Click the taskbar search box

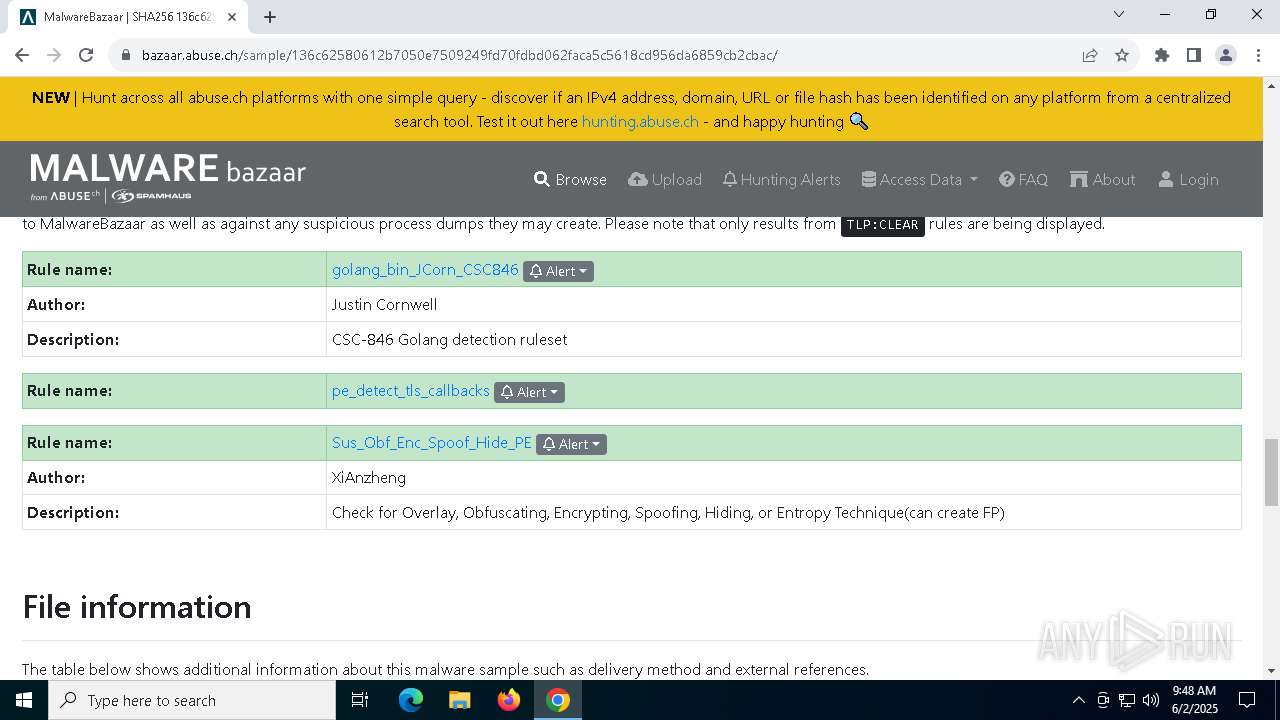(x=192, y=700)
